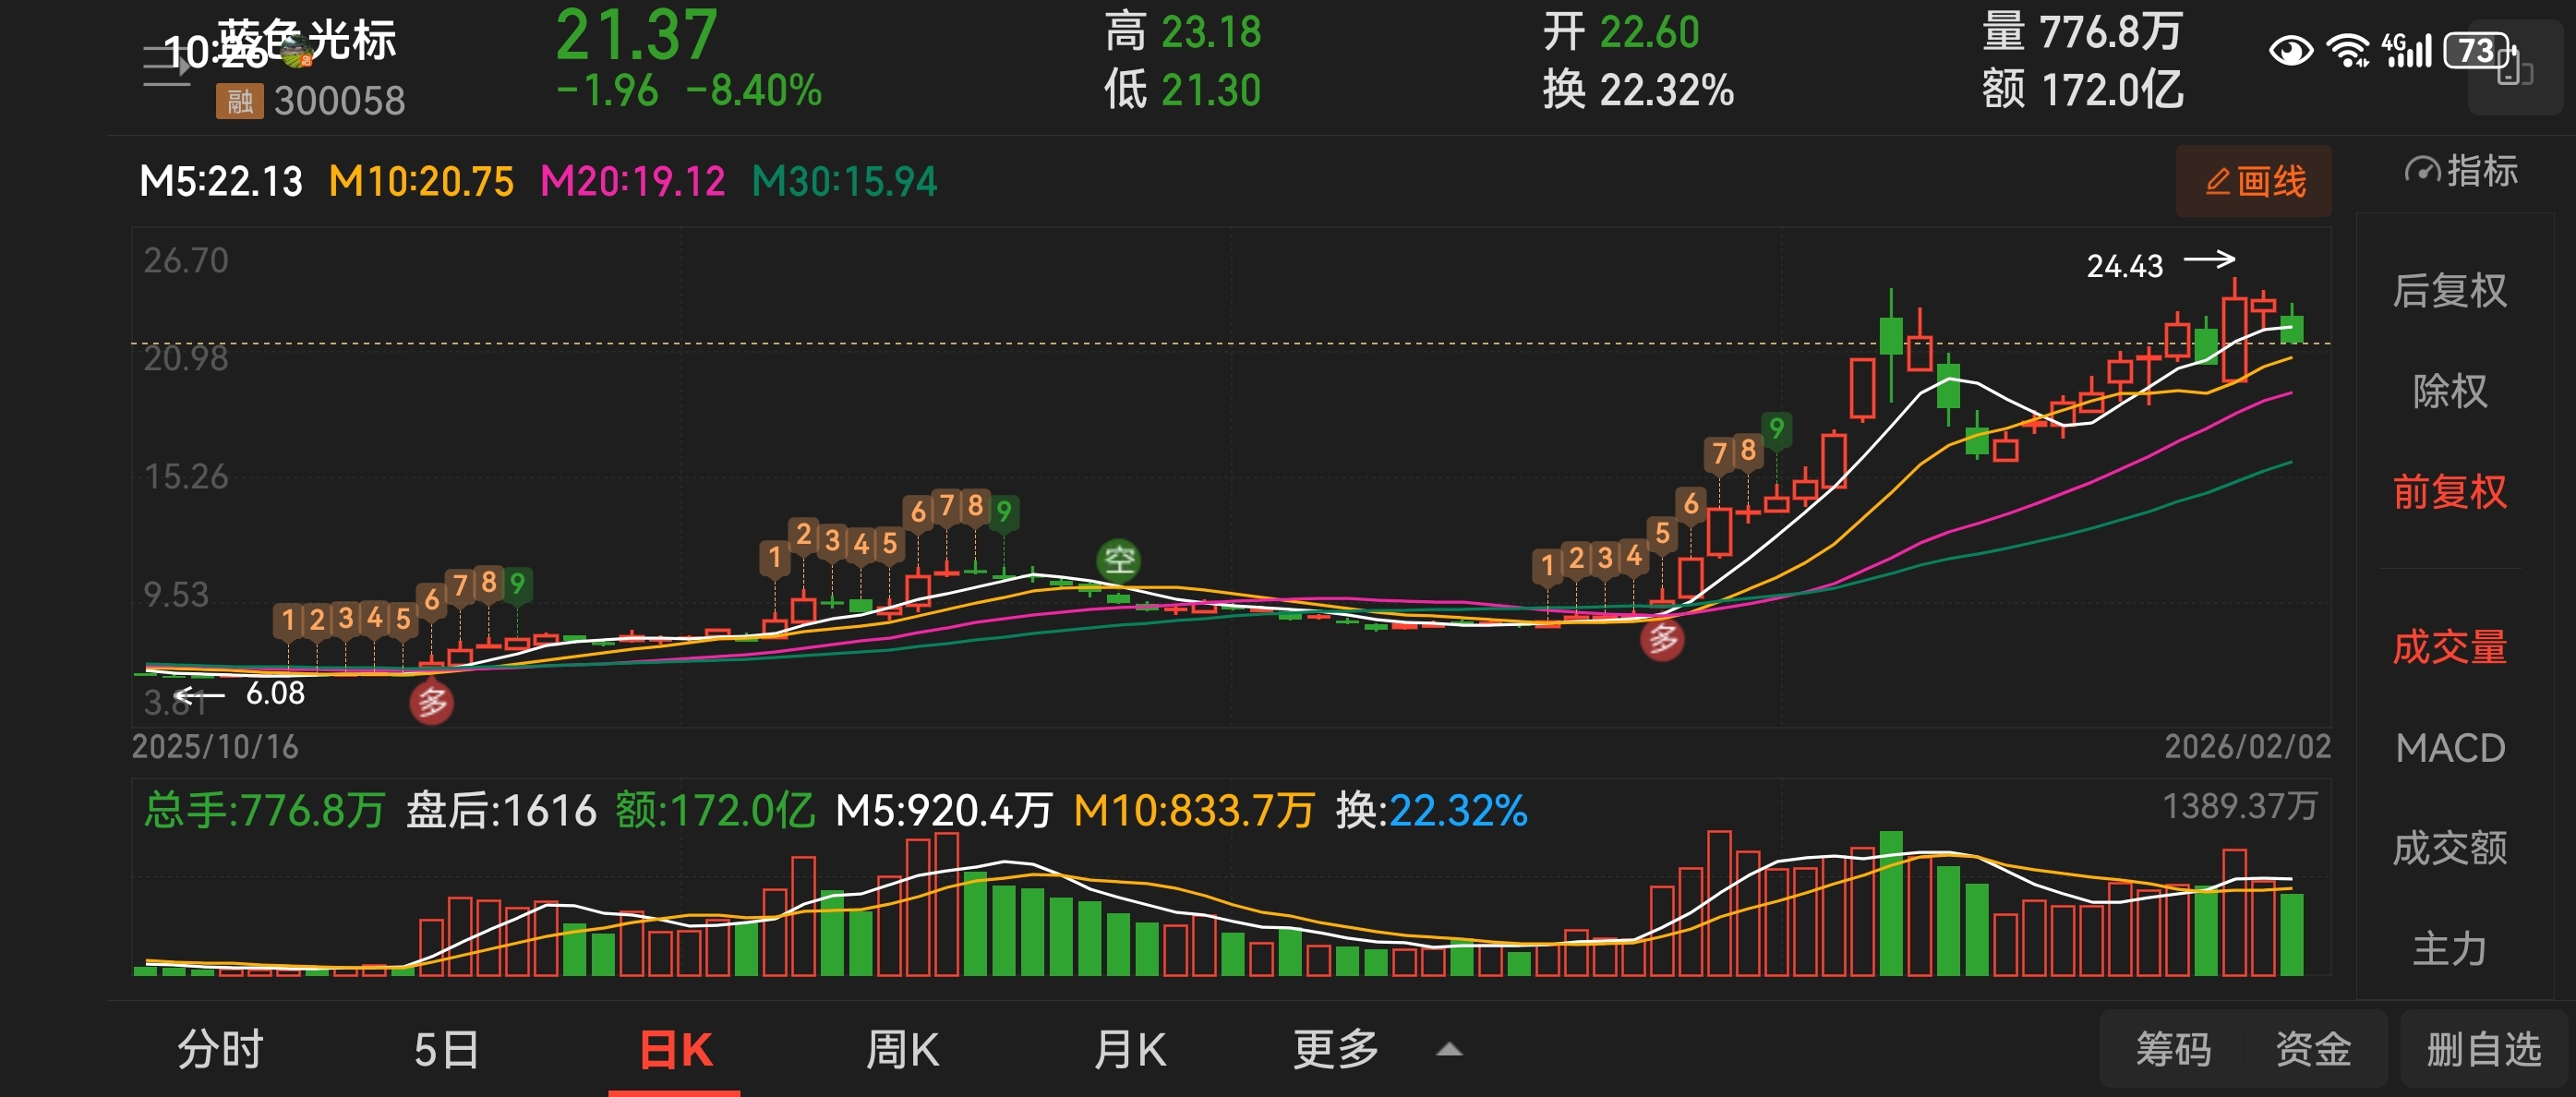Tap 删自选 to remove from watchlist
The width and height of the screenshot is (2576, 1097).
coord(2483,1050)
